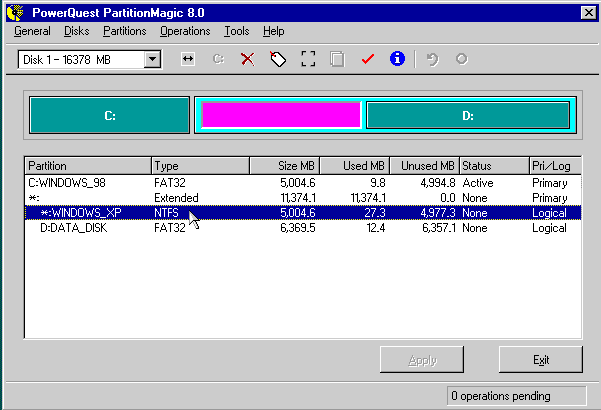Viewport: 601px width, 410px height.
Task: Click the 0 operations pending status field
Action: coord(516,396)
